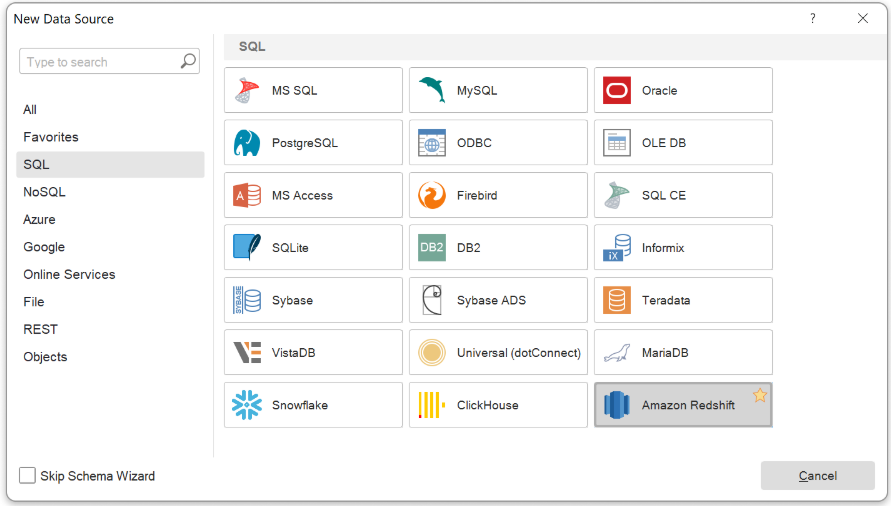Switch to the Google category
This screenshot has width=891, height=506.
pos(110,247)
